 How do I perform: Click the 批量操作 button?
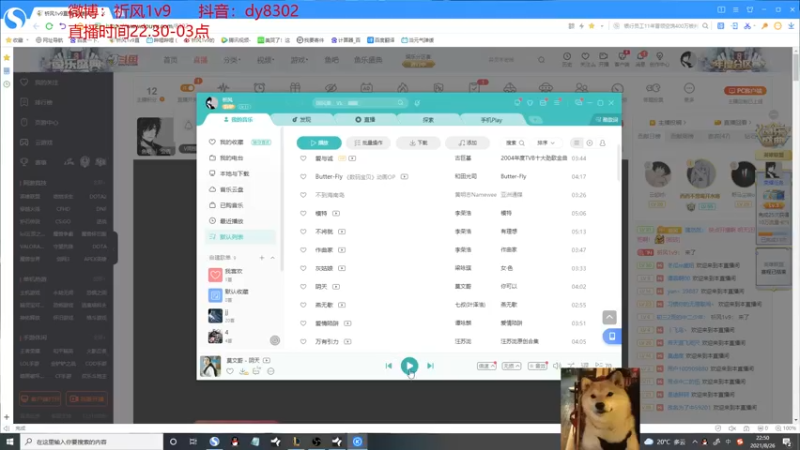pos(368,143)
